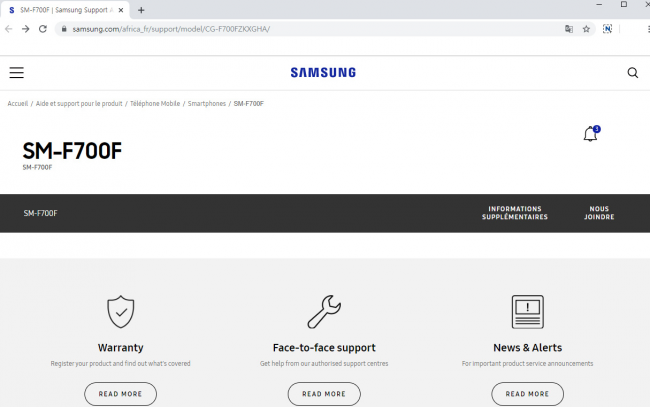Go back with browser back arrow
650x407 pixels.
8,29
